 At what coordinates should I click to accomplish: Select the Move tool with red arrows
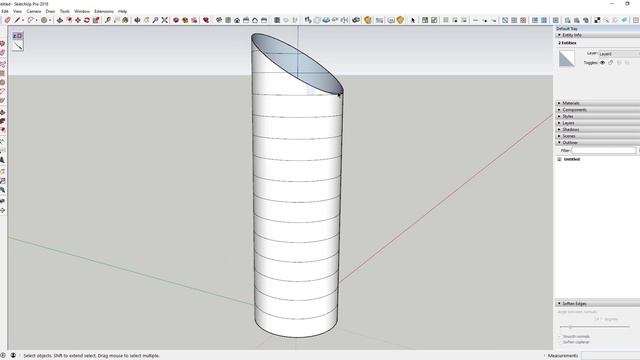(78, 20)
